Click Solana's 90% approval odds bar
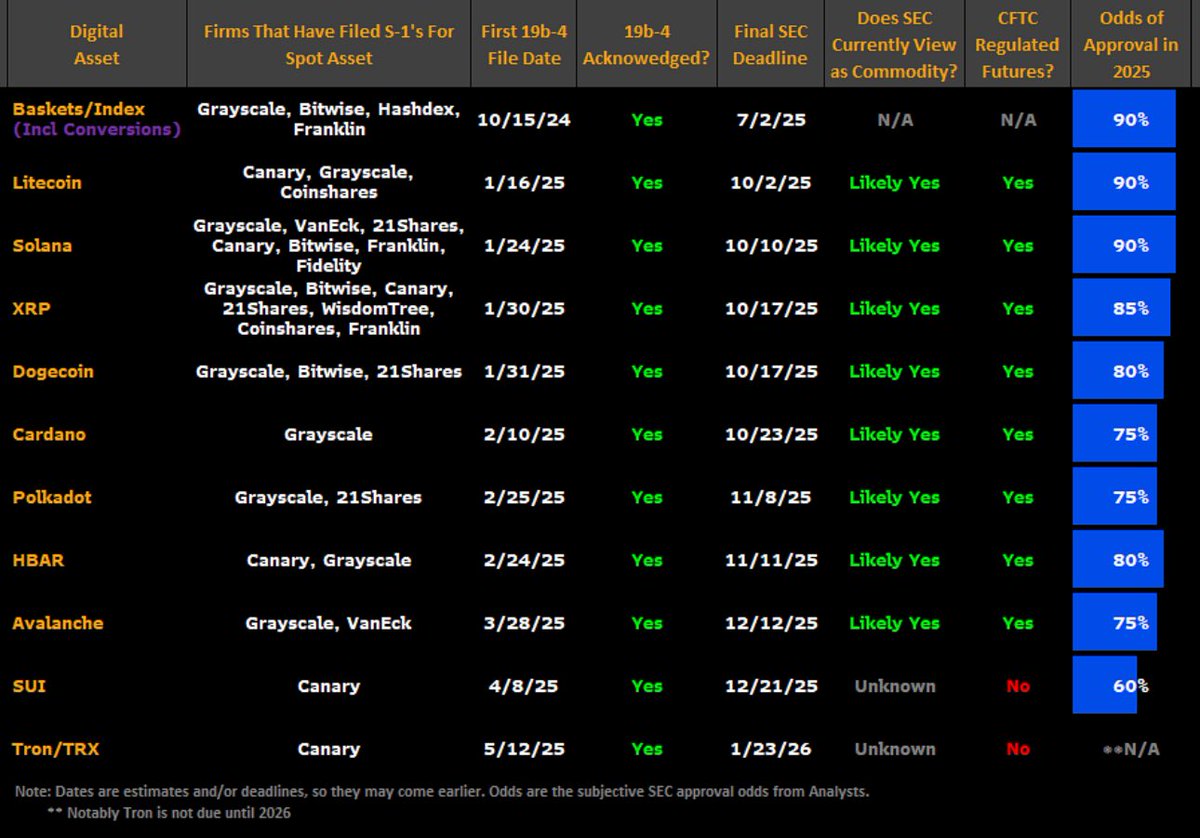Viewport: 1200px width, 838px height. point(1124,245)
